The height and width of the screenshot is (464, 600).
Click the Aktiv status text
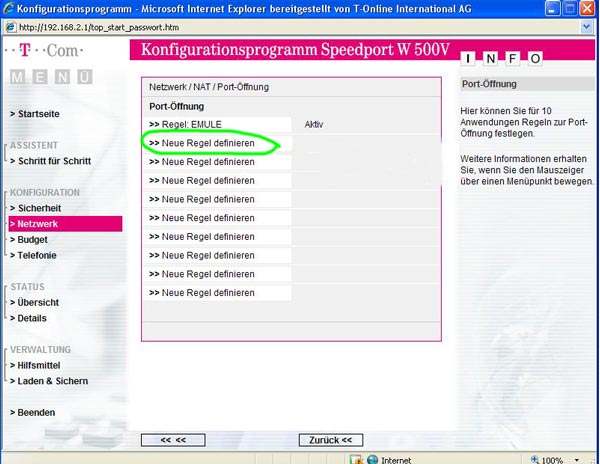pyautogui.click(x=314, y=125)
